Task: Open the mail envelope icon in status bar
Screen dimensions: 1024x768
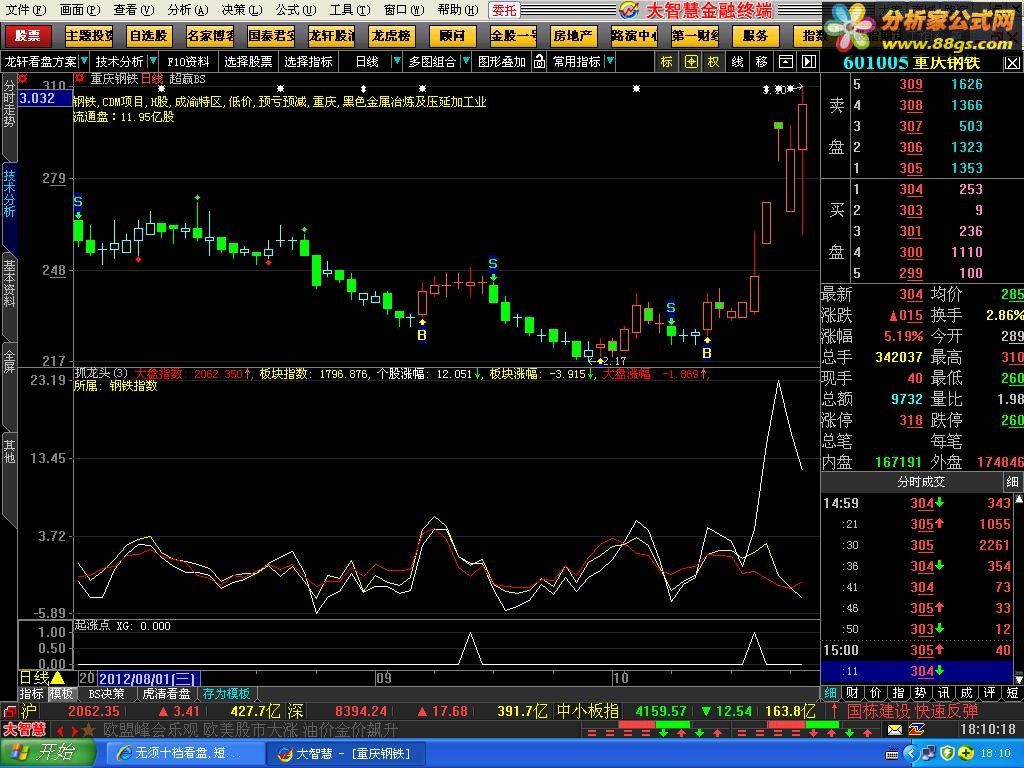Action: pyautogui.click(x=895, y=730)
